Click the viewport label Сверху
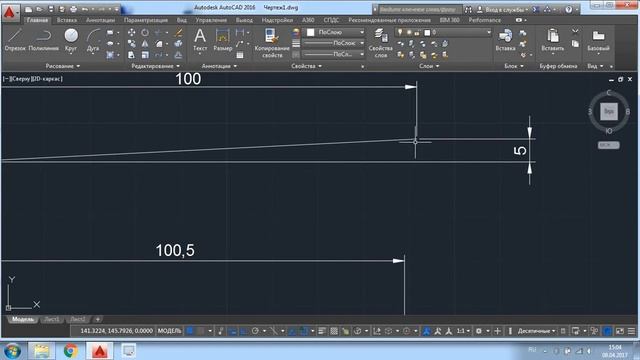Viewport: 640px width, 360px height. [21, 79]
